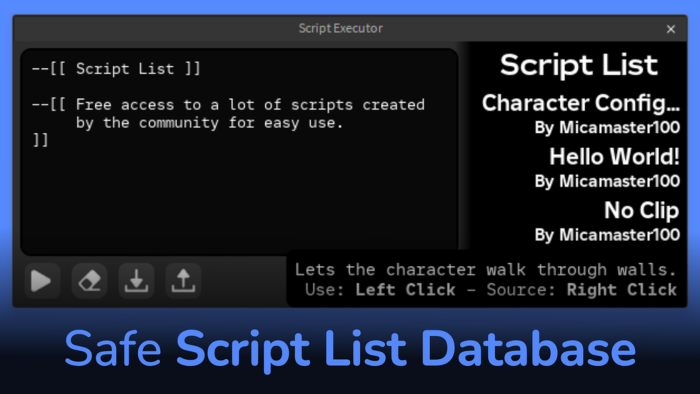The image size is (700, 394).
Task: Click the 'Left Click' usage hint text
Action: point(405,290)
